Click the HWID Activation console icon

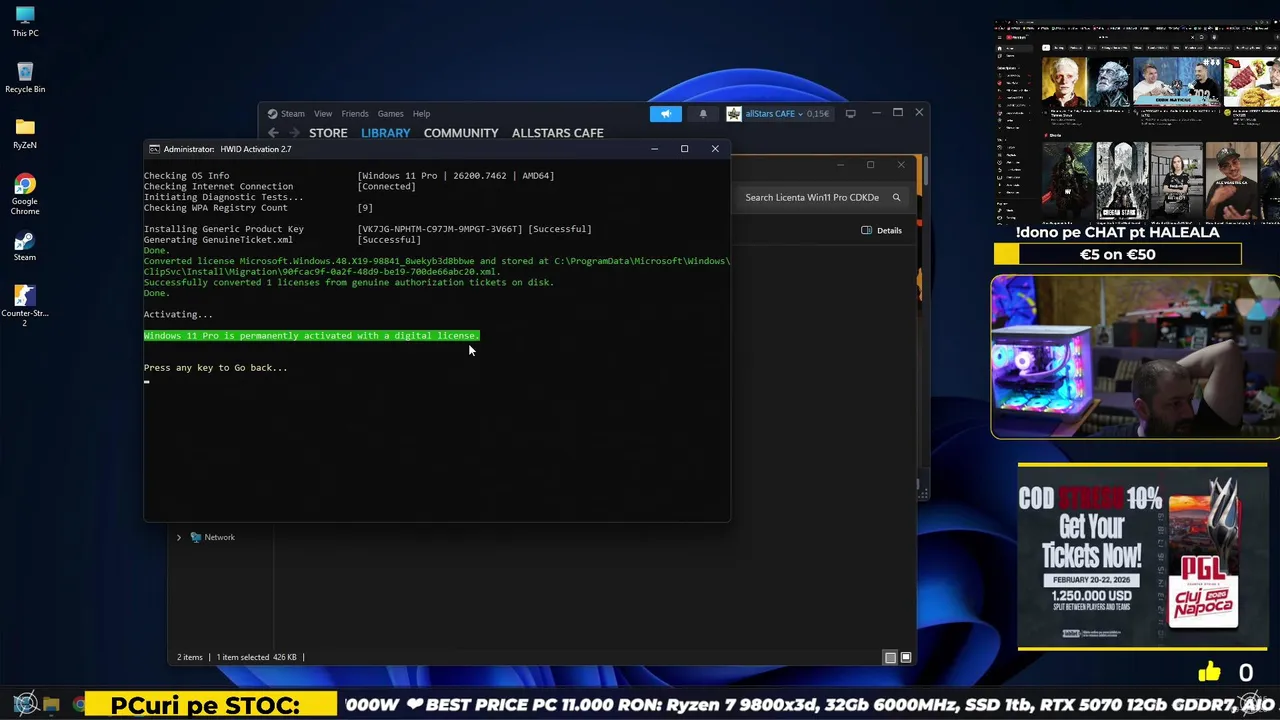pyautogui.click(x=154, y=149)
